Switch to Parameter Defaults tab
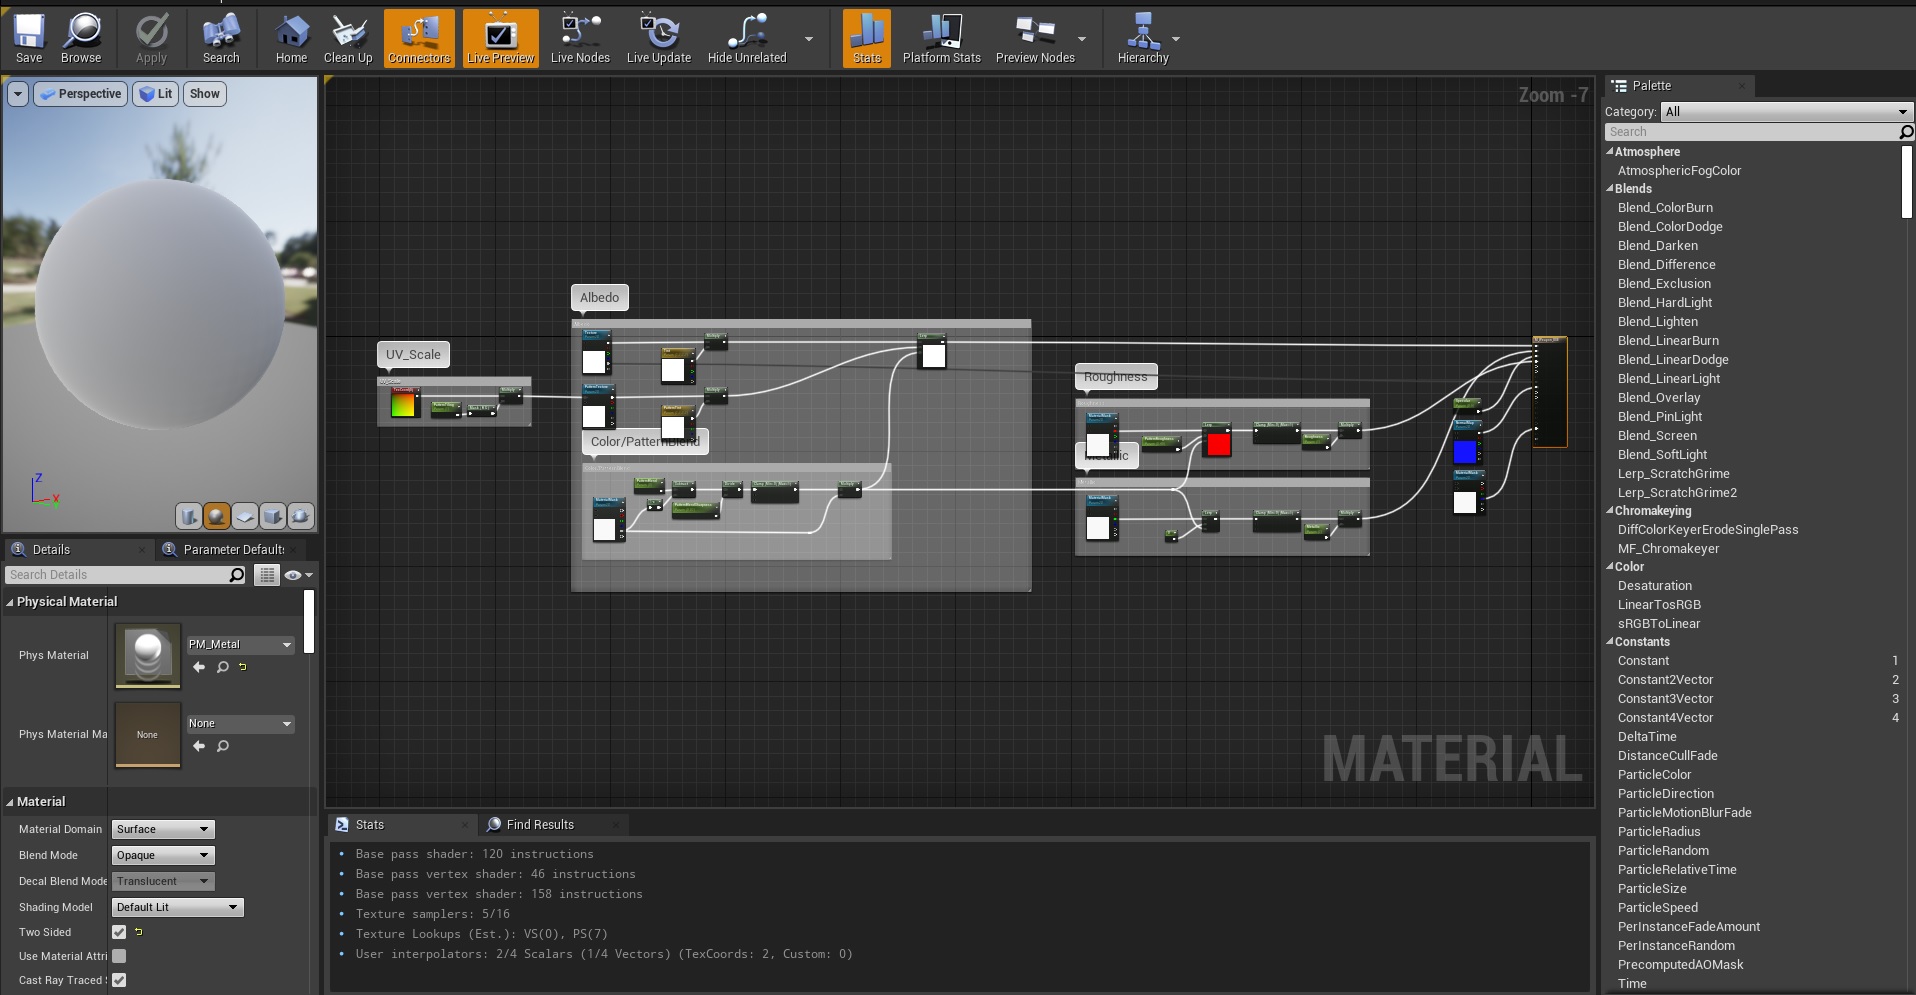Screen dimensions: 1916x995 (233, 550)
